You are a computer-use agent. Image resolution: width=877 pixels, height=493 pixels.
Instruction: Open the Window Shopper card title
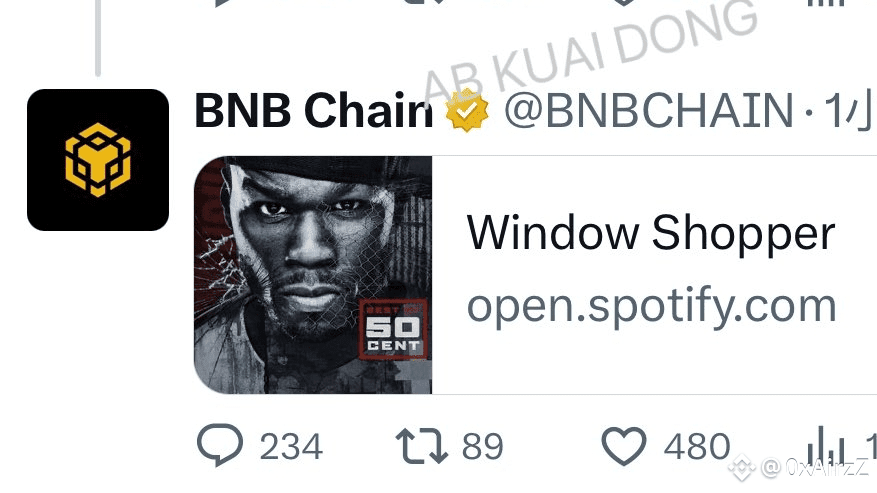[651, 233]
